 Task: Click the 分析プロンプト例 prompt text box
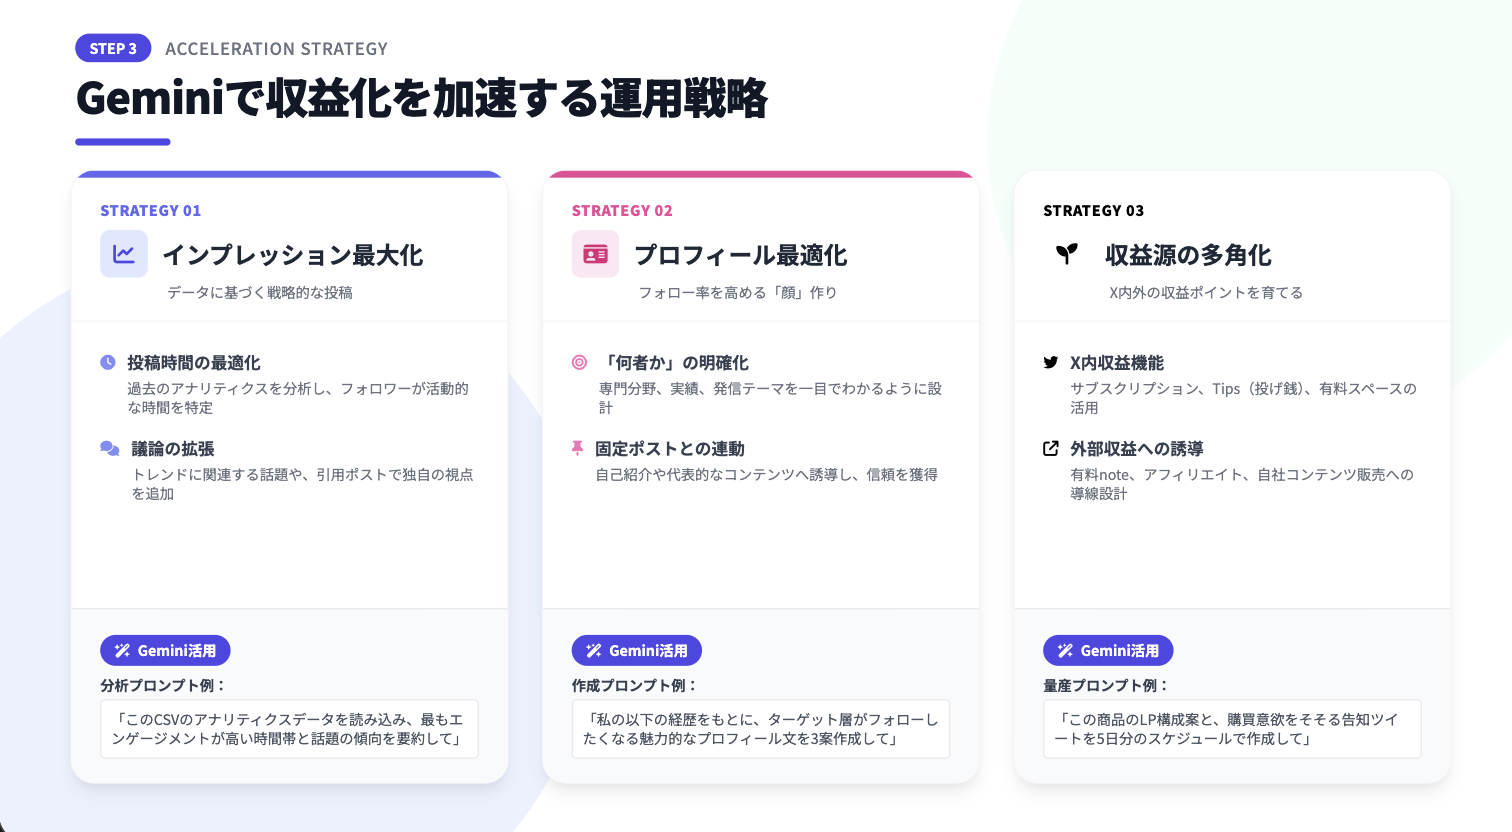[x=289, y=729]
